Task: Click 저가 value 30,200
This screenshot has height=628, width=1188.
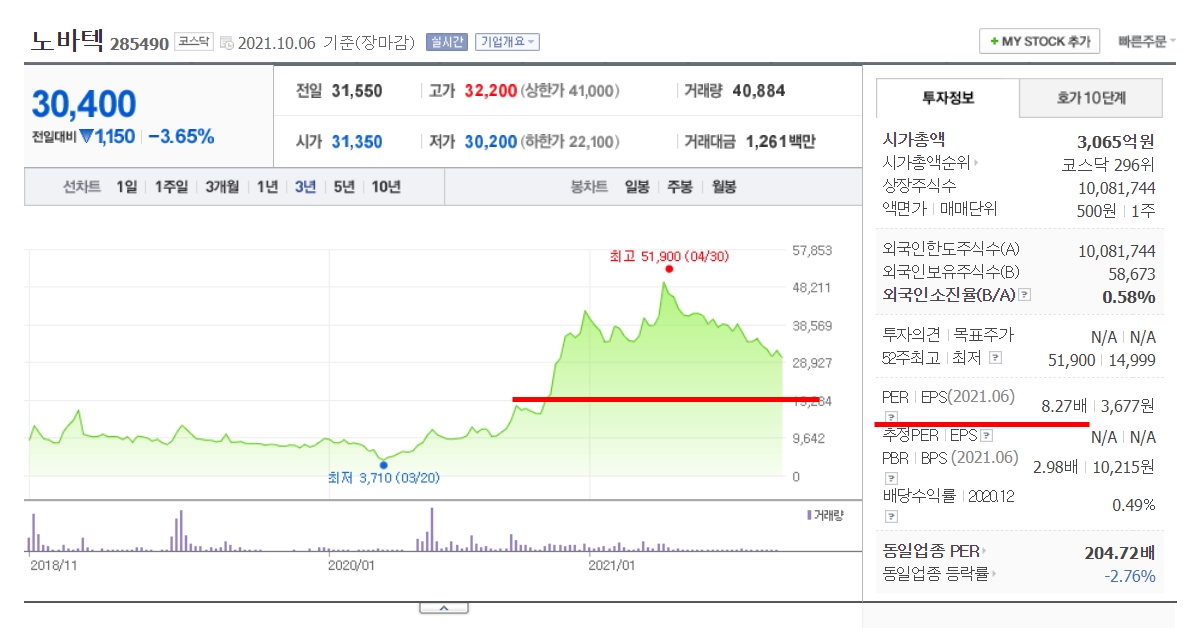Action: point(490,142)
